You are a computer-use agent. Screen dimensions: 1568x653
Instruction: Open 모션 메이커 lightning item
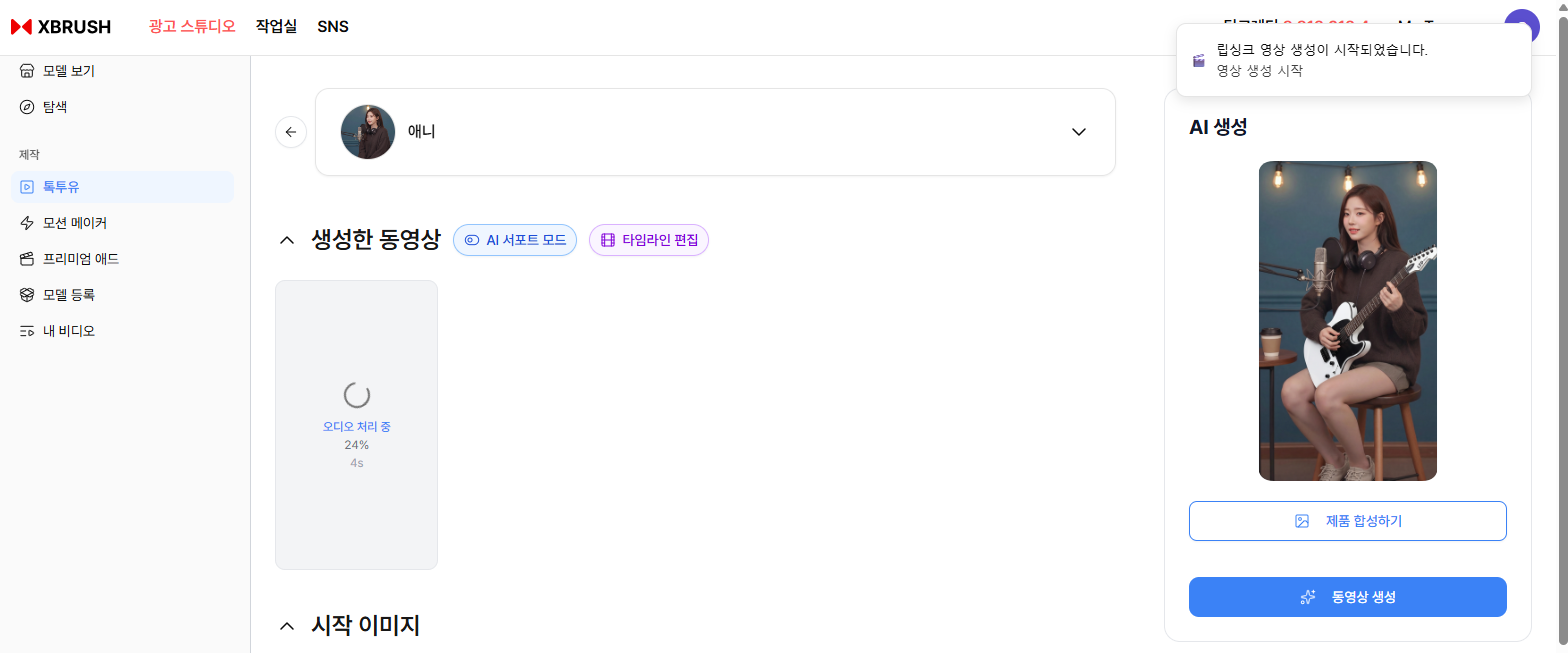point(74,223)
